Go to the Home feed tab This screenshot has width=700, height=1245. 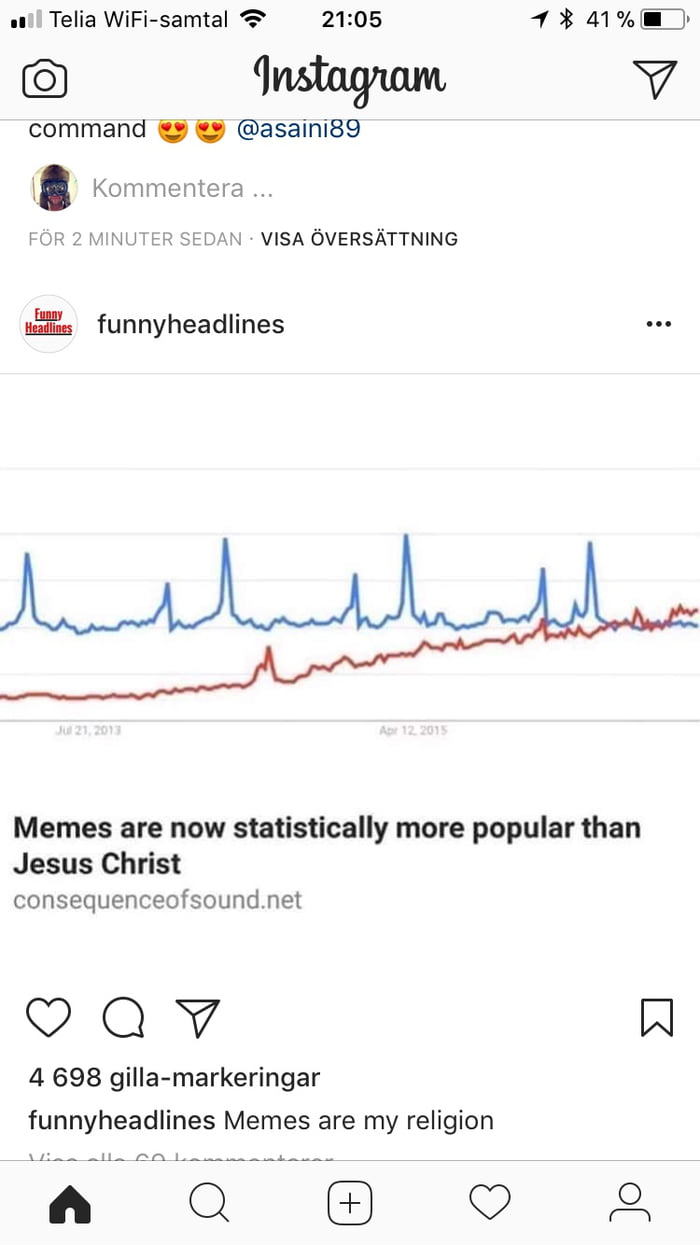(70, 1203)
